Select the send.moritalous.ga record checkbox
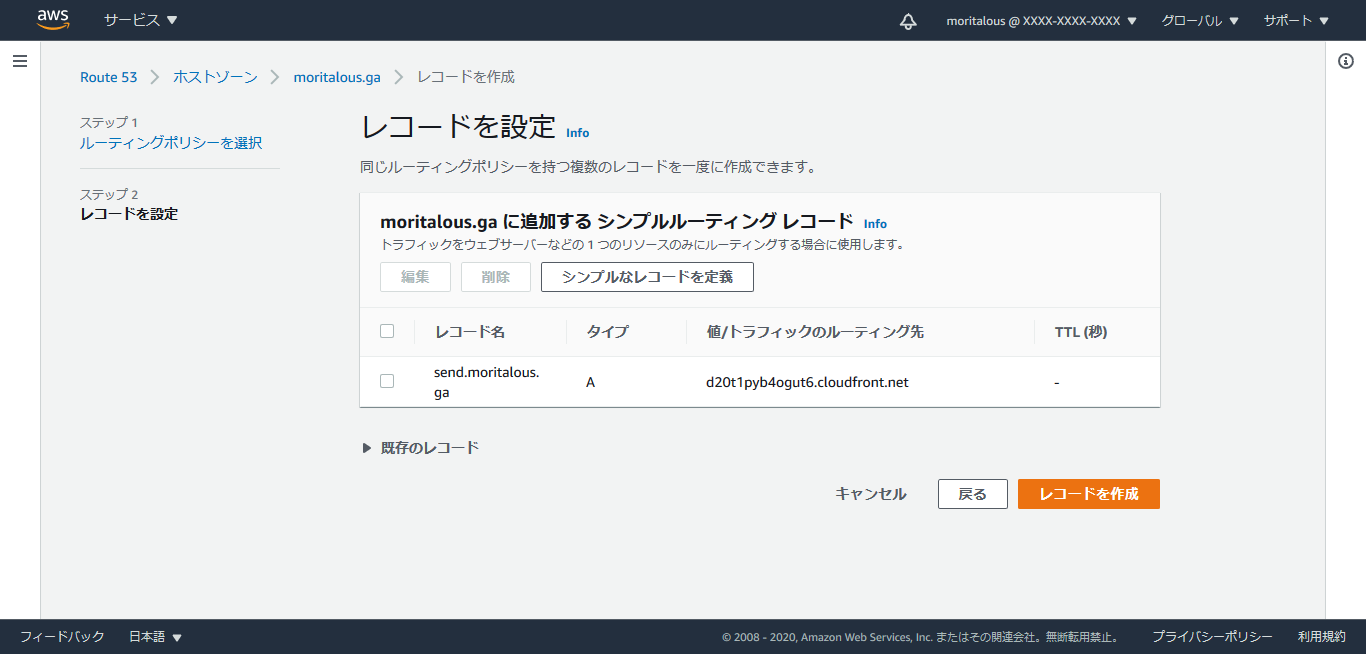The image size is (1366, 654). click(x=387, y=381)
